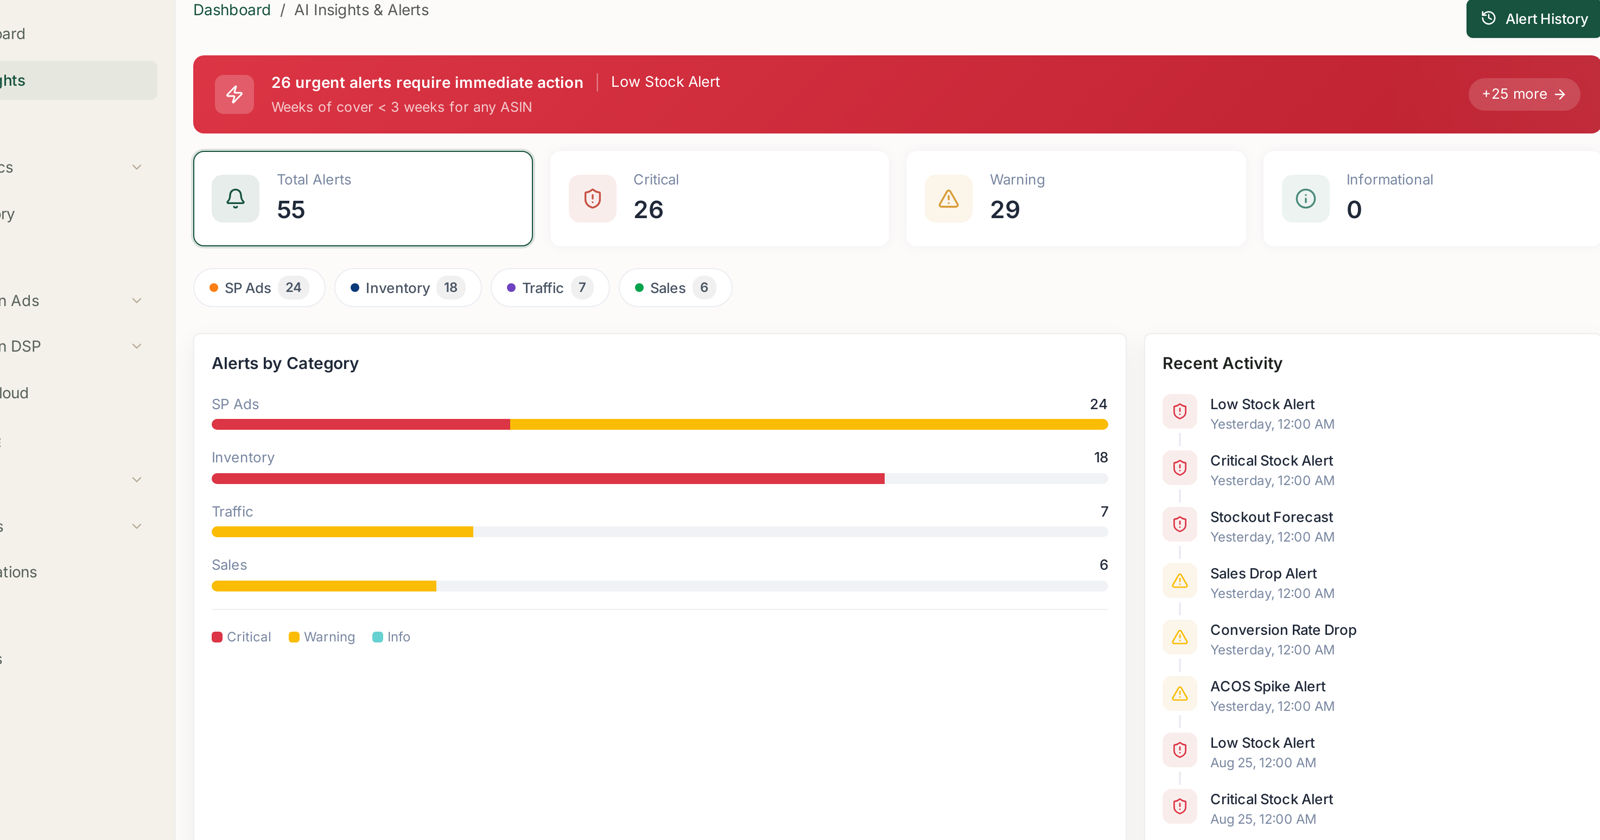Click the lightning bolt urgent alert icon
The height and width of the screenshot is (840, 1600).
(x=234, y=94)
